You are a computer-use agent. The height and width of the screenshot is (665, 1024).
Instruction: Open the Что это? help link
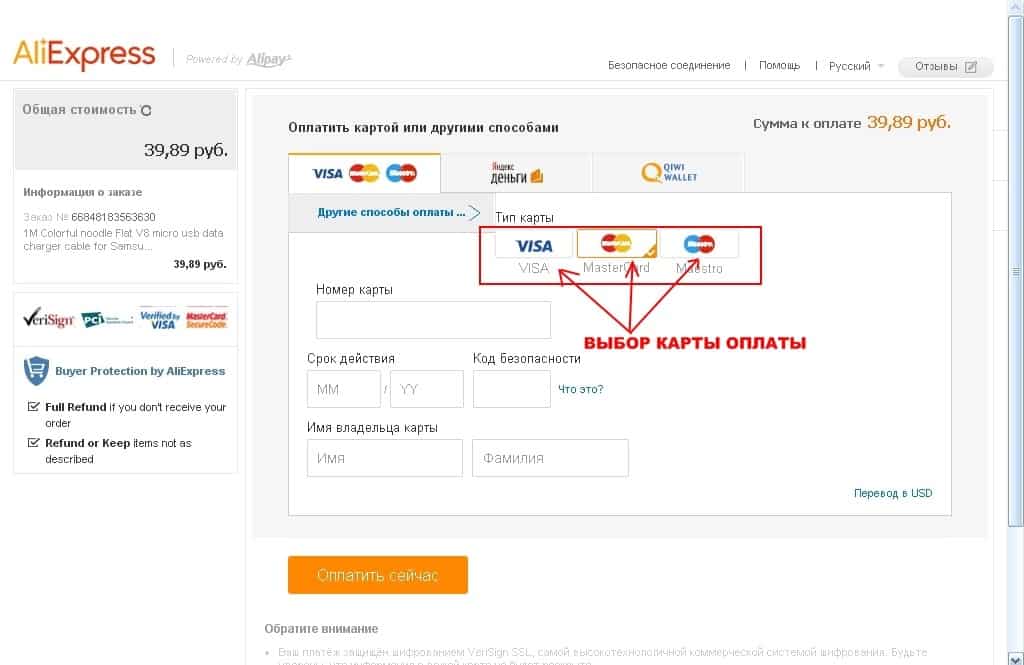pos(580,389)
